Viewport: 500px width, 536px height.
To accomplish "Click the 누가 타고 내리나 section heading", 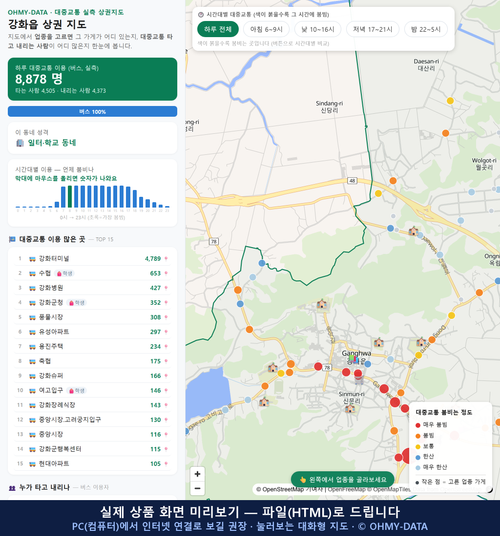I will (x=44, y=487).
